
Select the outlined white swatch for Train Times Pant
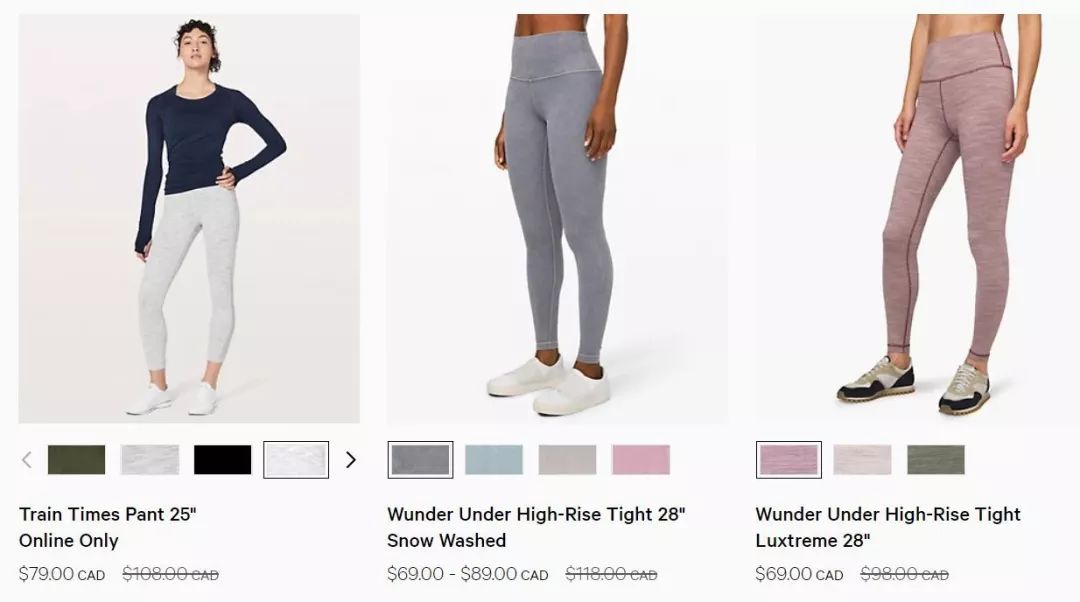pyautogui.click(x=296, y=459)
